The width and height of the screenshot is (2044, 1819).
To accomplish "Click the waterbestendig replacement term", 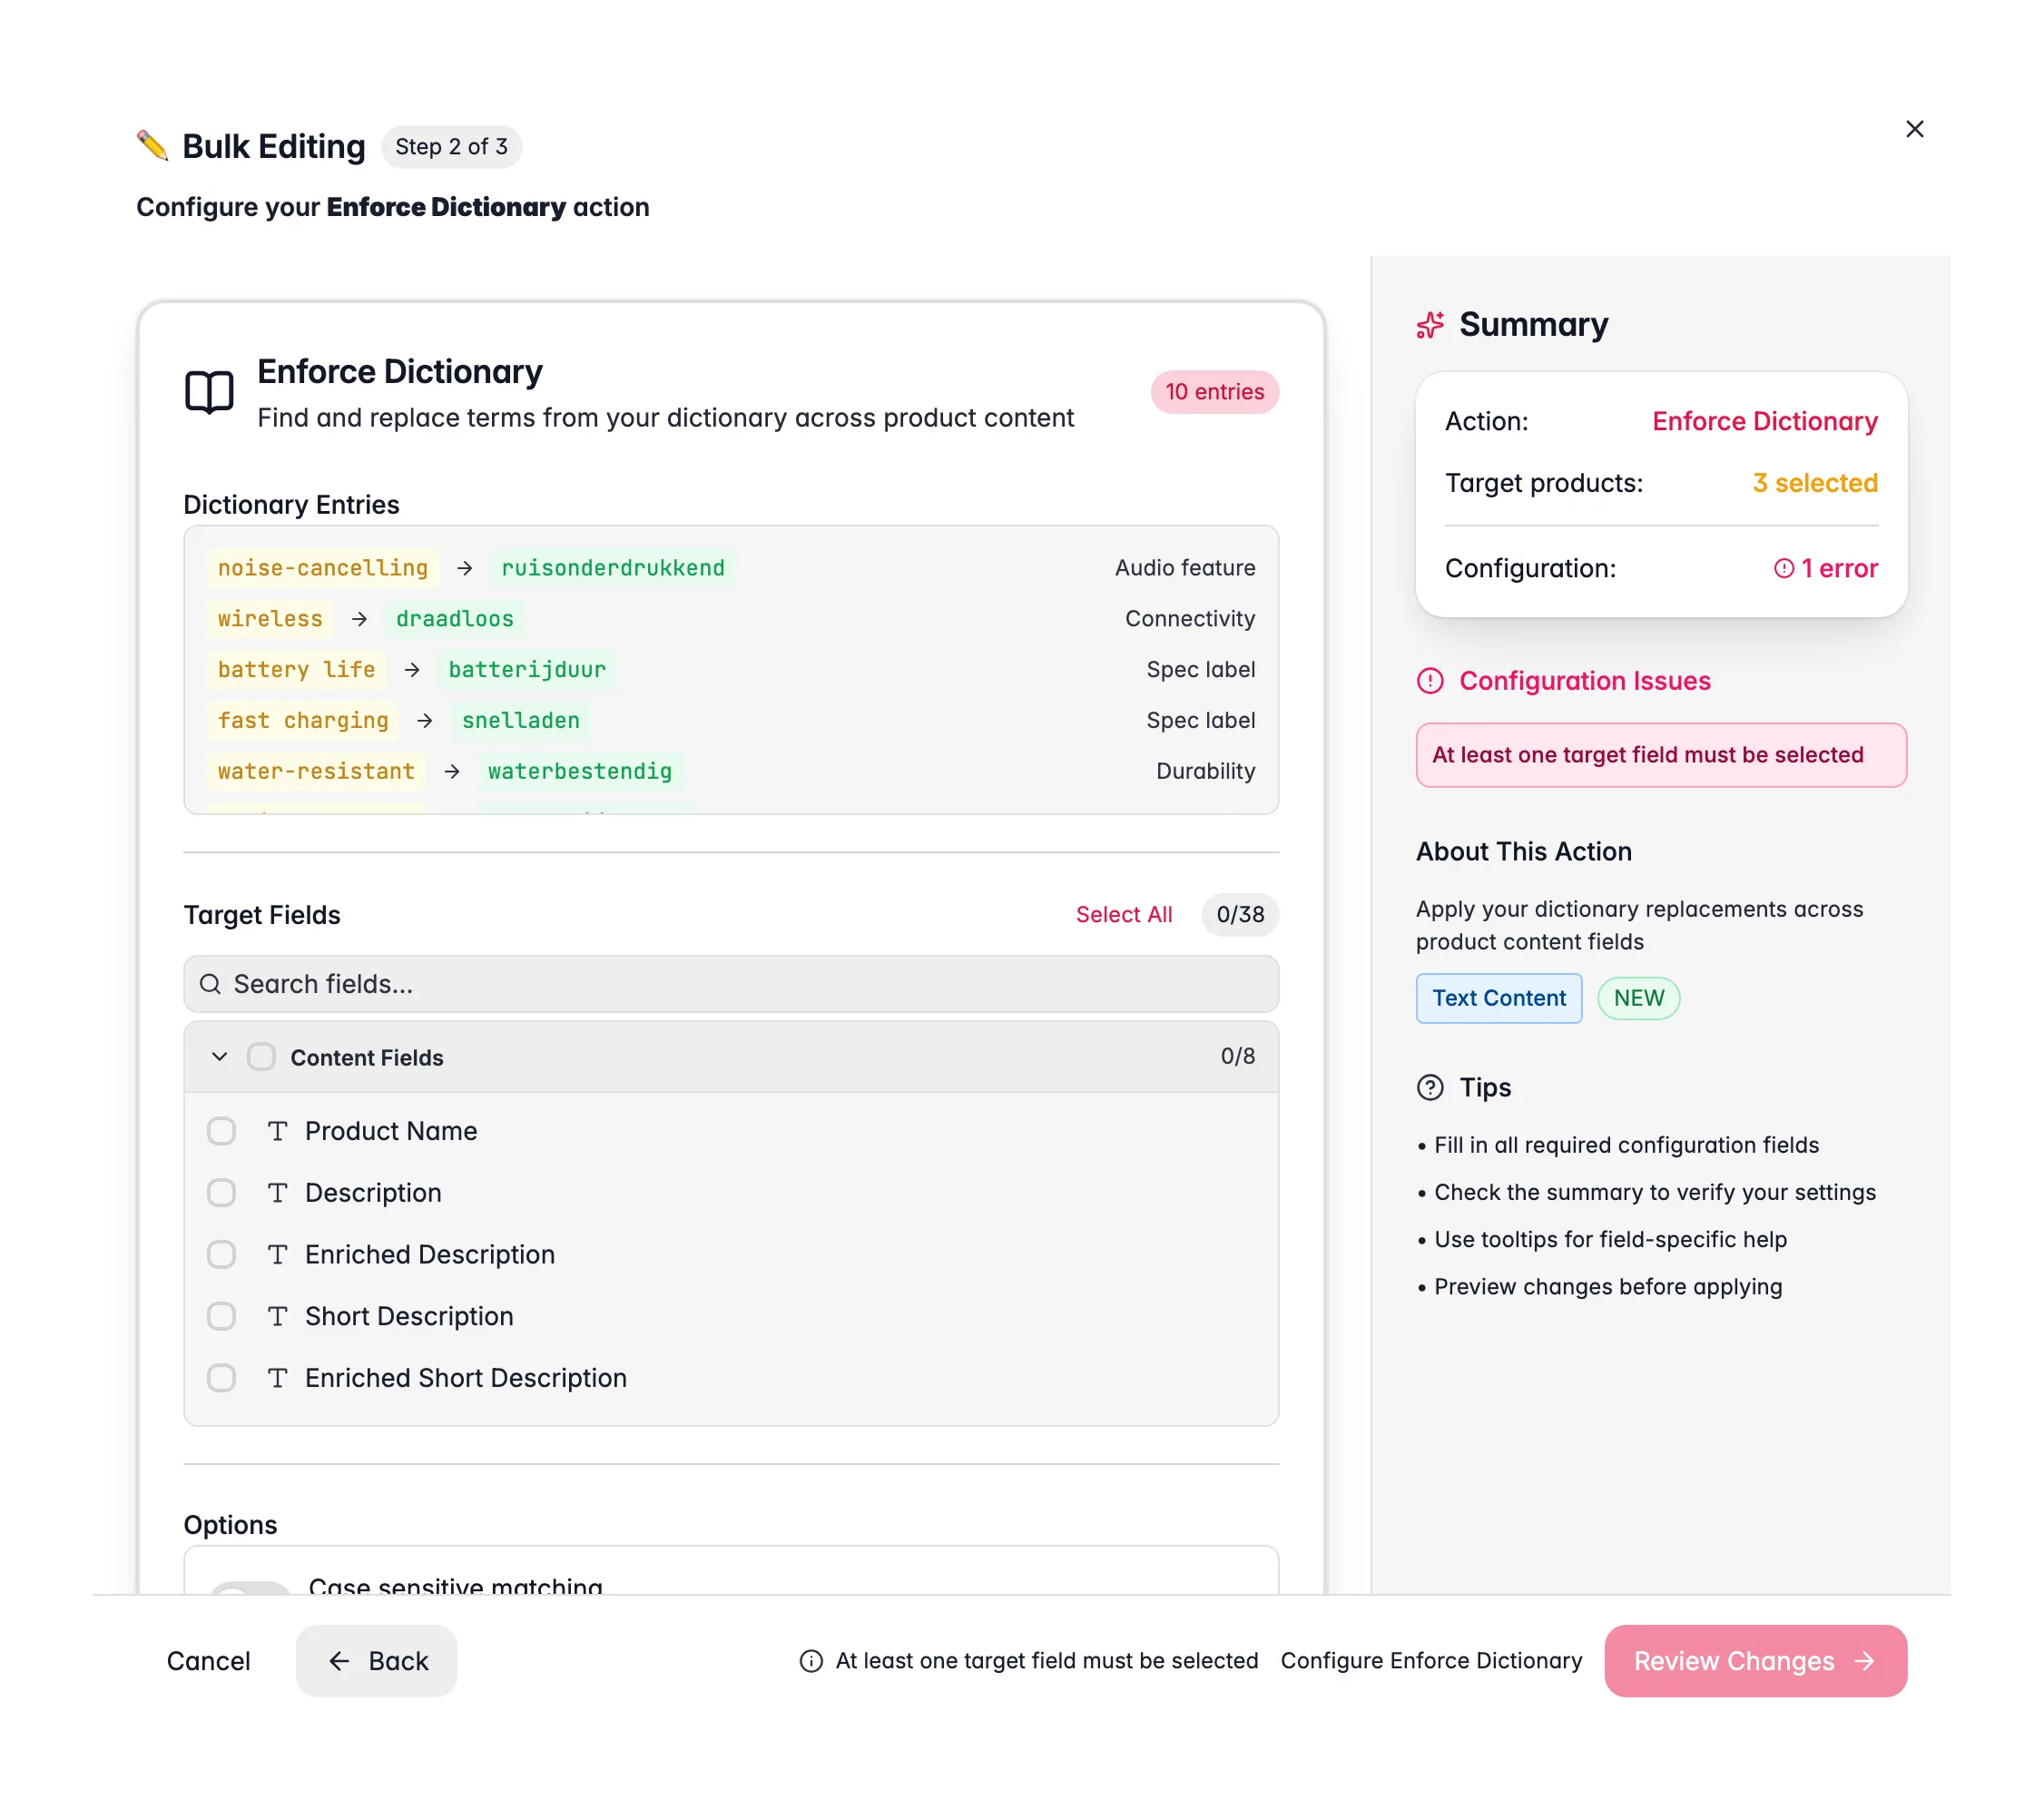I will (x=579, y=771).
